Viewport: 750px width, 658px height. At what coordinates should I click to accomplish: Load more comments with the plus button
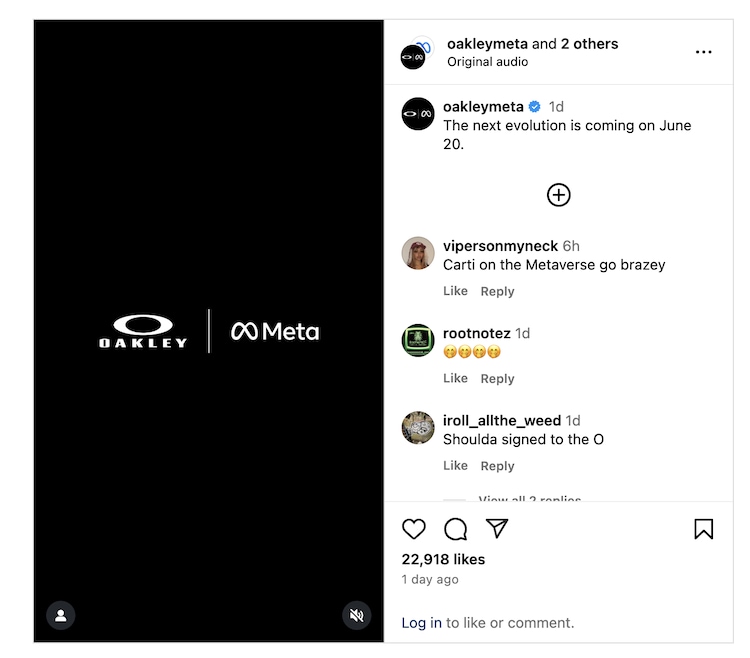559,195
